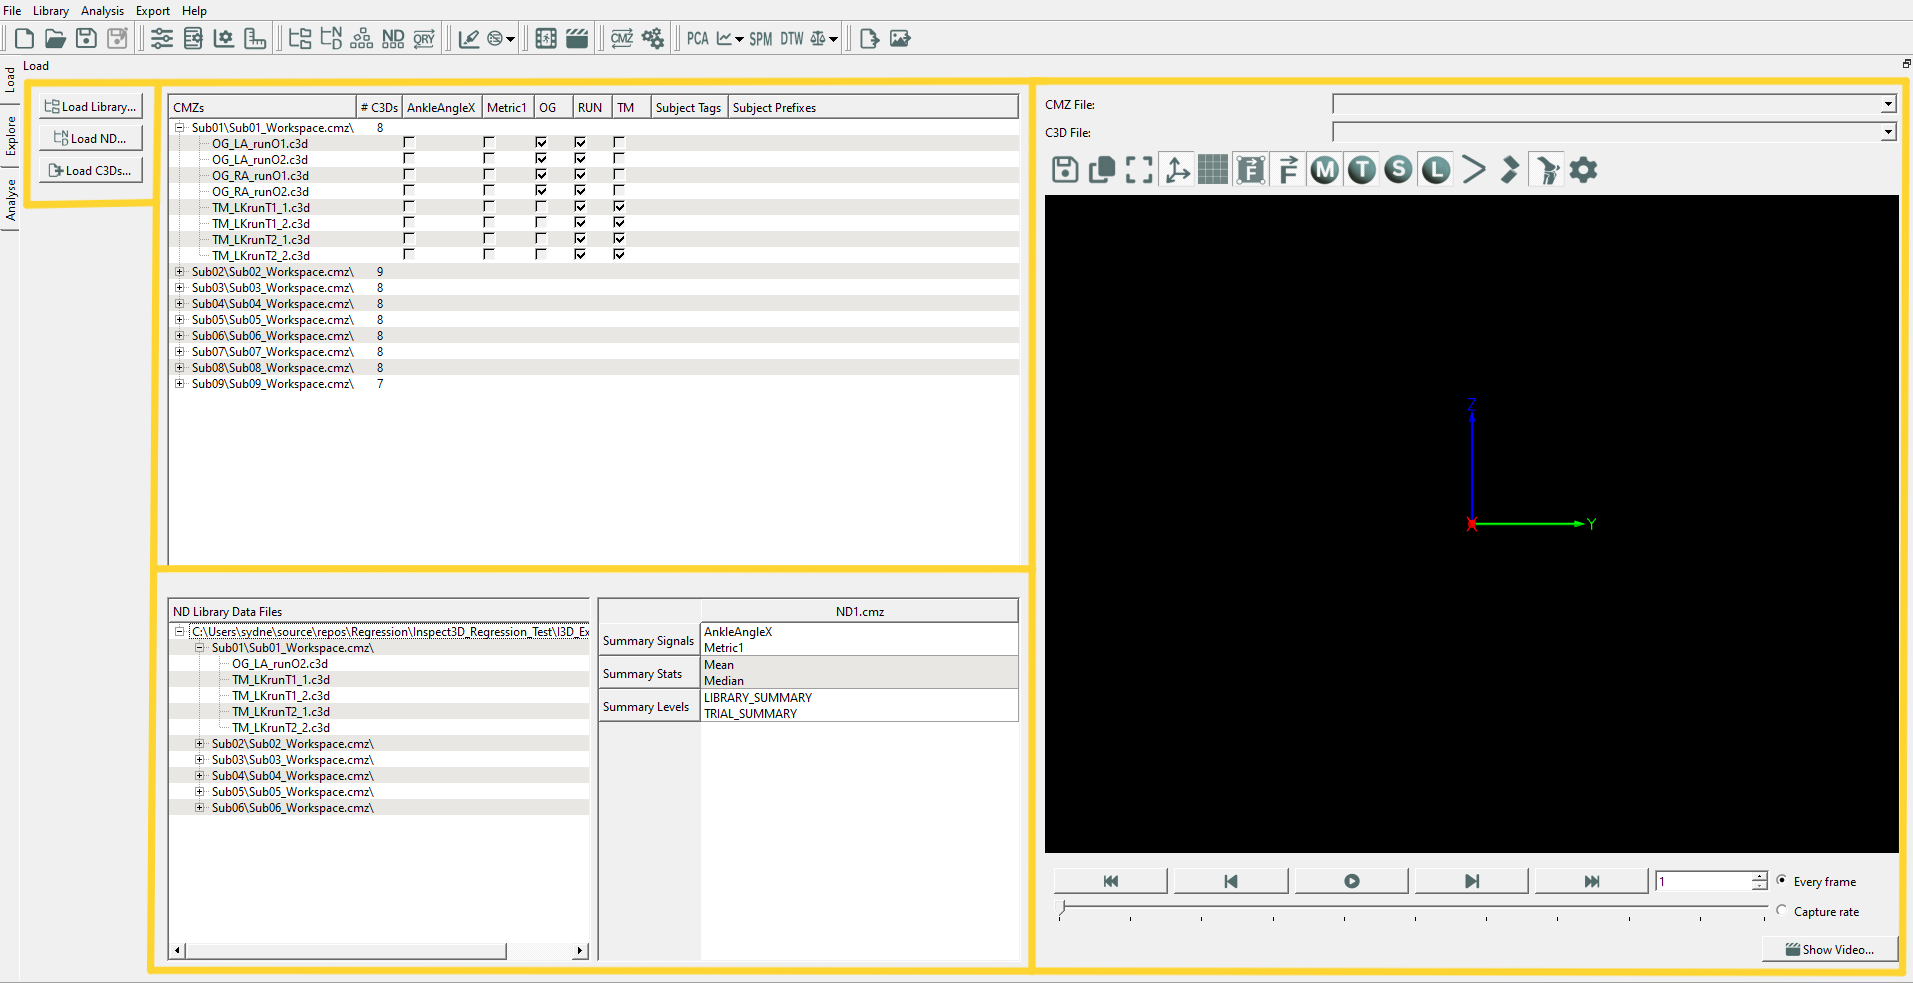
Task: Open the Export menu
Action: pos(153,11)
